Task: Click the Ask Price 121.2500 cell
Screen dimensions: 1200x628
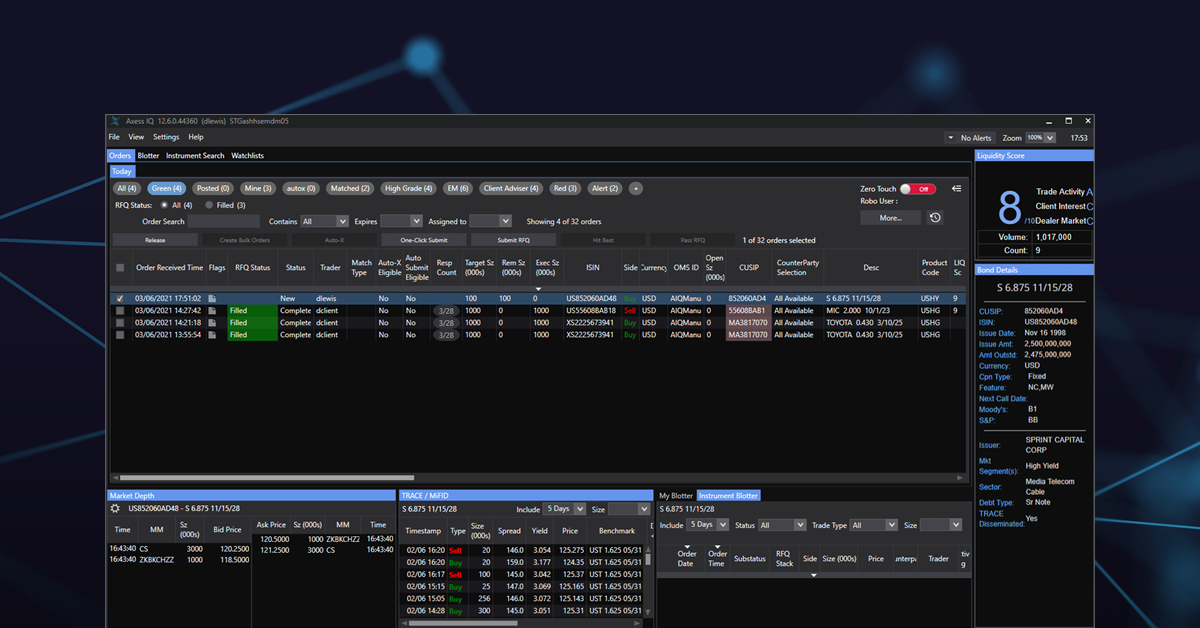Action: 274,550
